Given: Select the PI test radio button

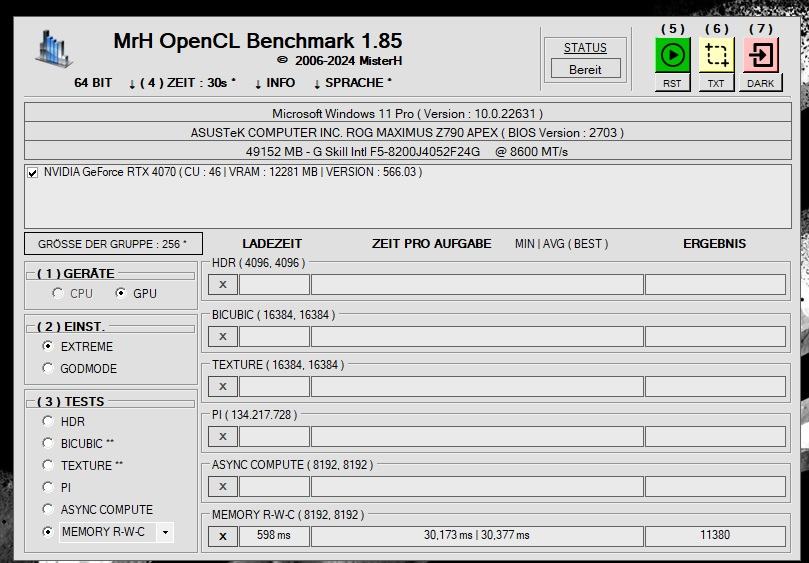Looking at the screenshot, I should point(48,487).
